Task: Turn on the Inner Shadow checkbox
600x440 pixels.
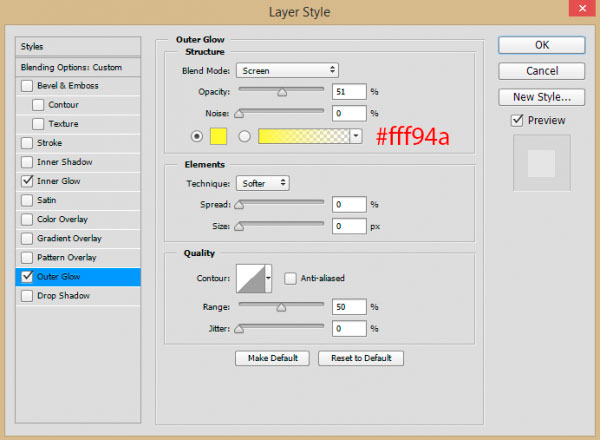Action: [27, 162]
